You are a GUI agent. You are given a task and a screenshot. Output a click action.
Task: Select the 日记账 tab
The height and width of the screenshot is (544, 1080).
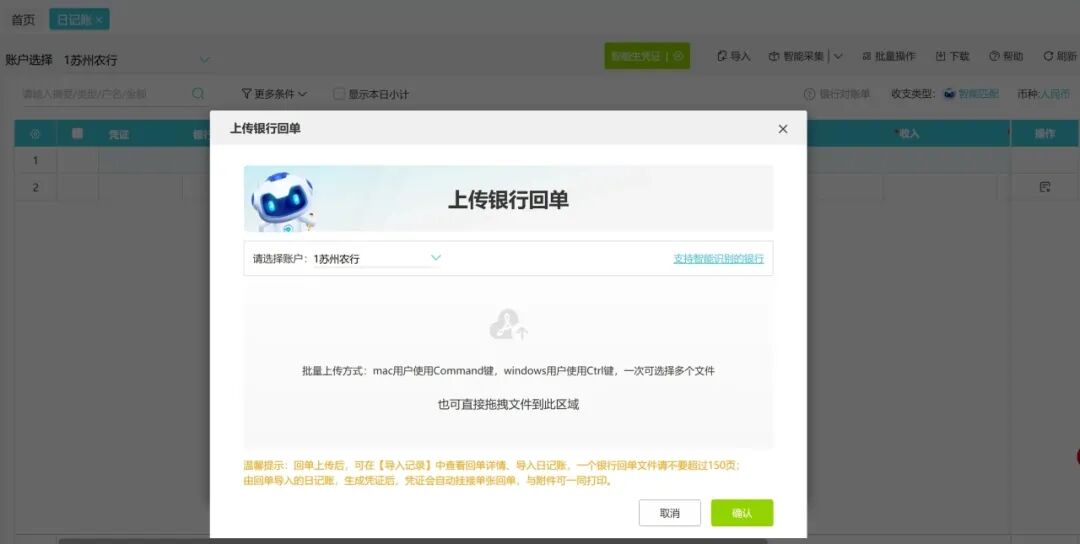pyautogui.click(x=74, y=20)
